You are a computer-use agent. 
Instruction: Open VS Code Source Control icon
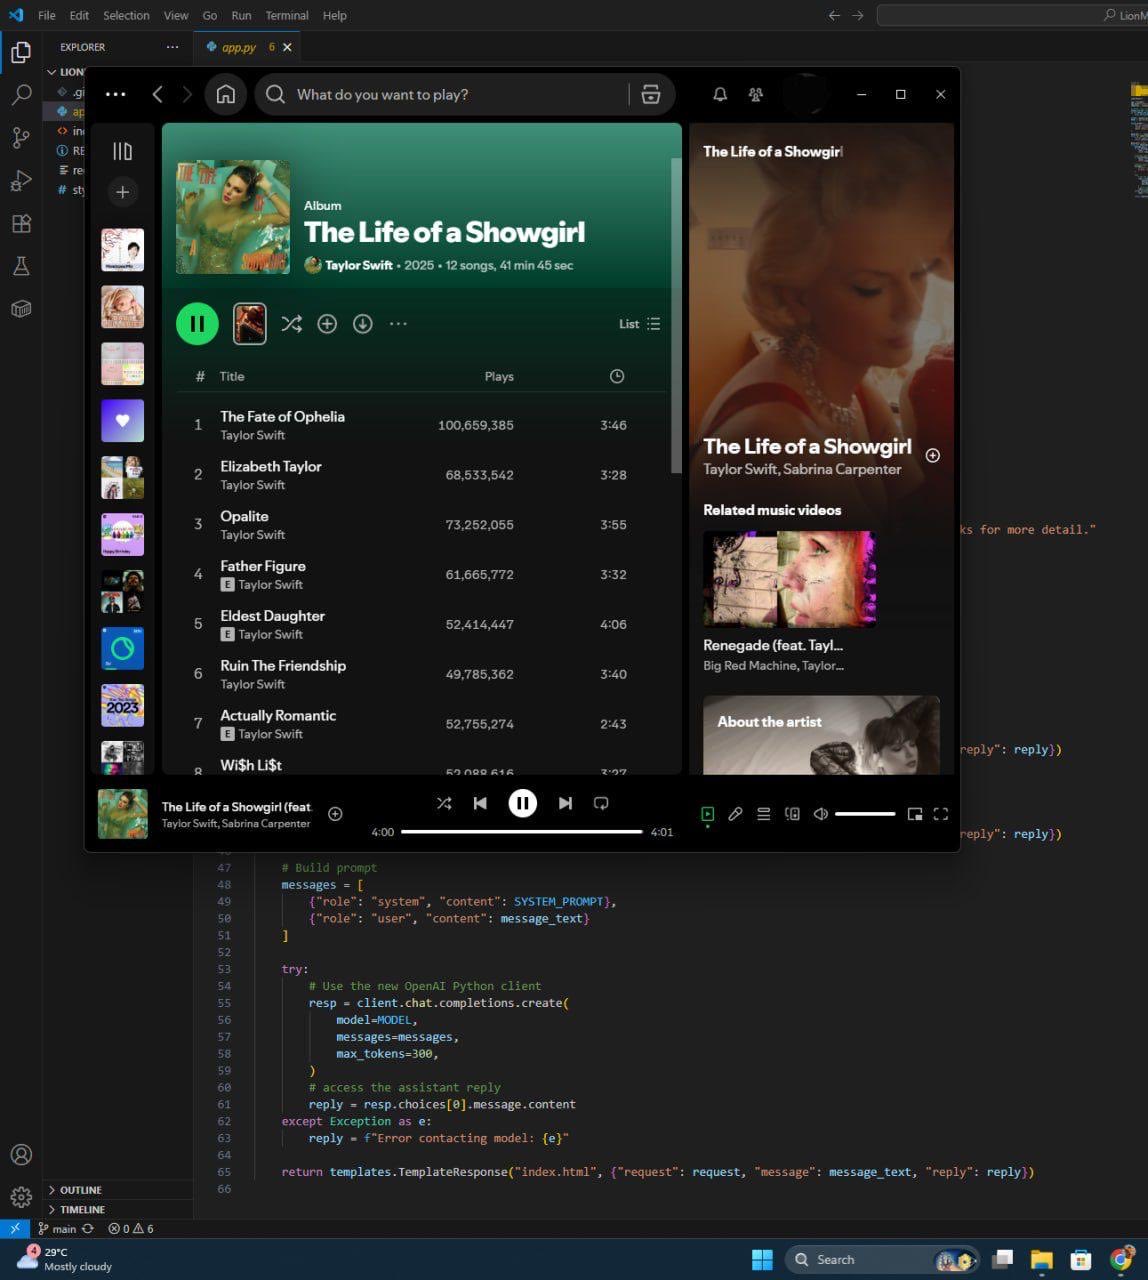(x=21, y=138)
